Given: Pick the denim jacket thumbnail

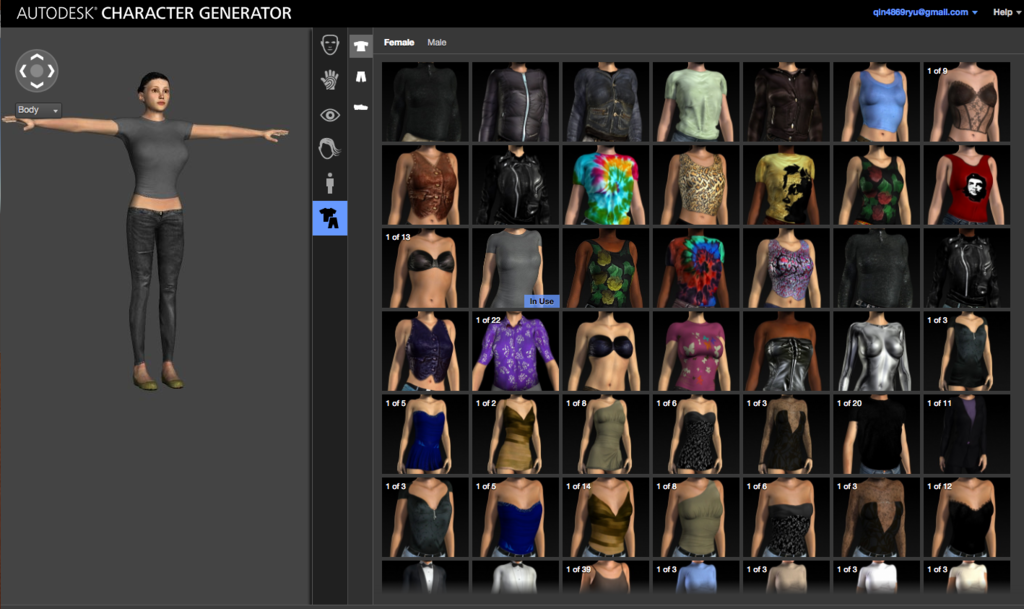Looking at the screenshot, I should tap(605, 102).
